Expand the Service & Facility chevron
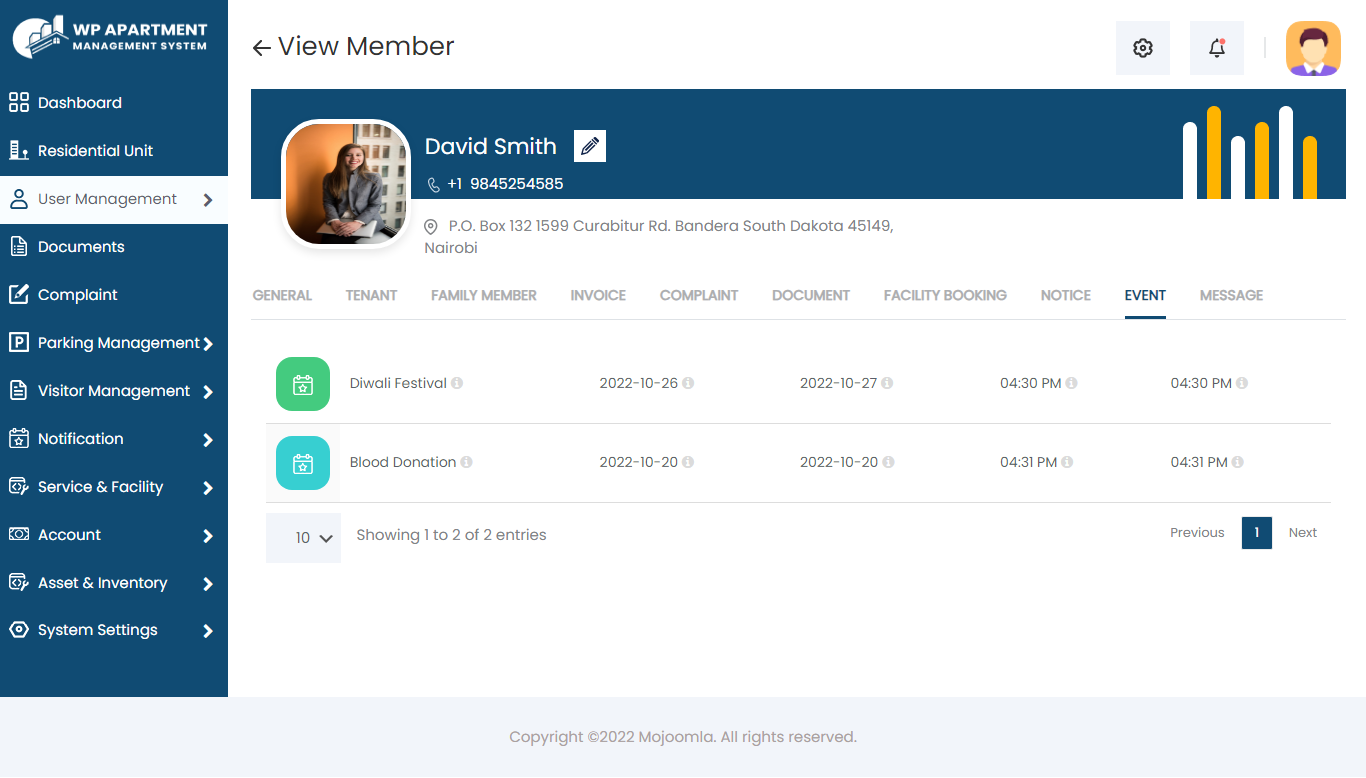 pyautogui.click(x=208, y=488)
